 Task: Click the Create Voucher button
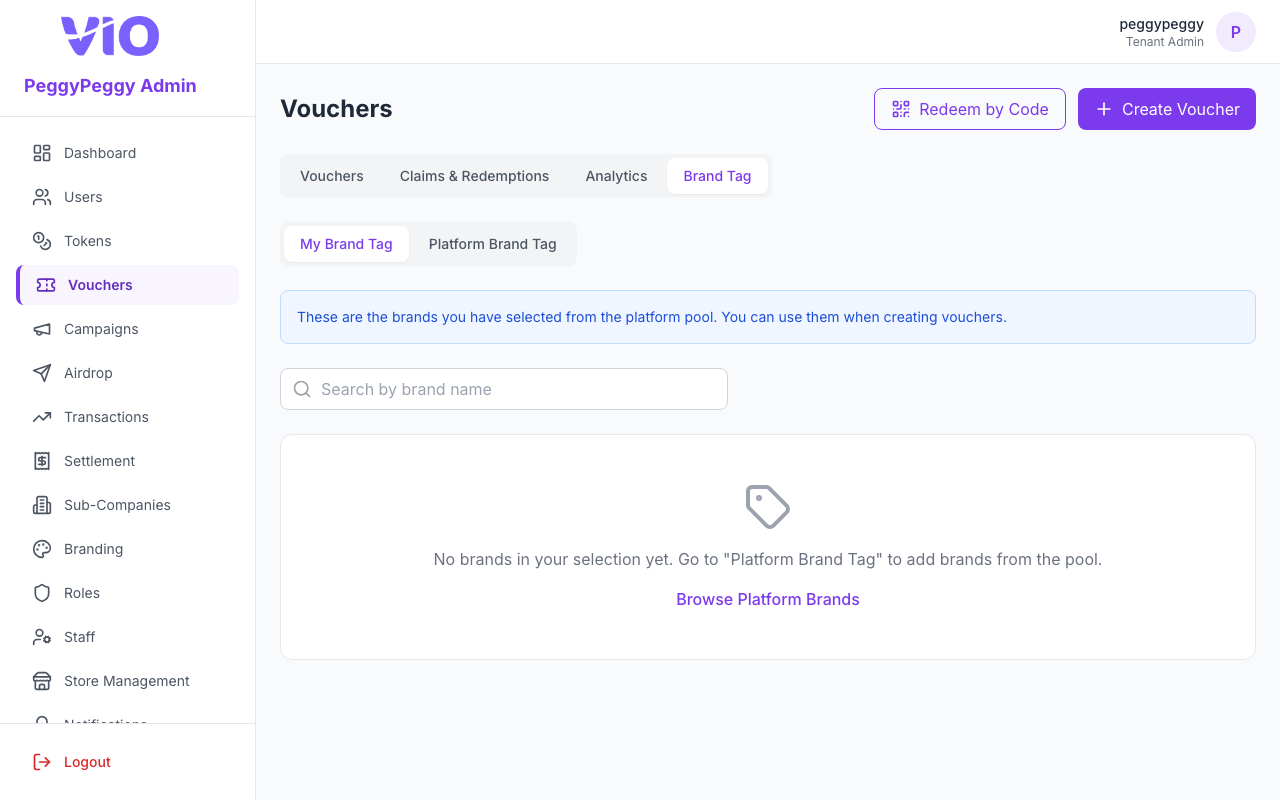click(1167, 109)
